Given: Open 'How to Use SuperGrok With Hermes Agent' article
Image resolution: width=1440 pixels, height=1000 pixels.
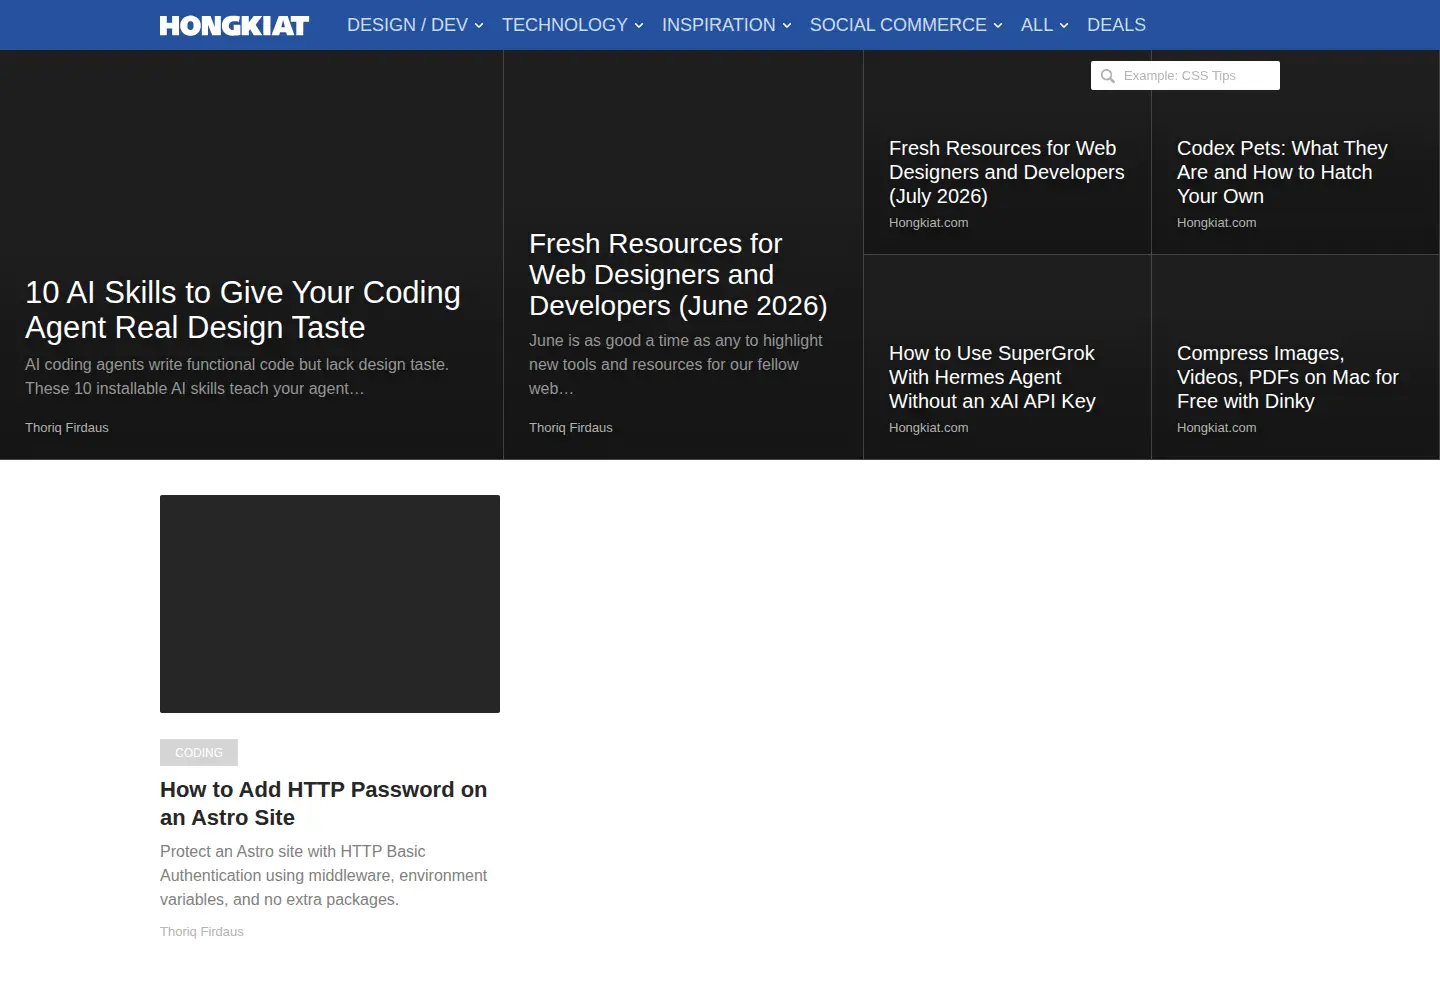Looking at the screenshot, I should point(992,377).
